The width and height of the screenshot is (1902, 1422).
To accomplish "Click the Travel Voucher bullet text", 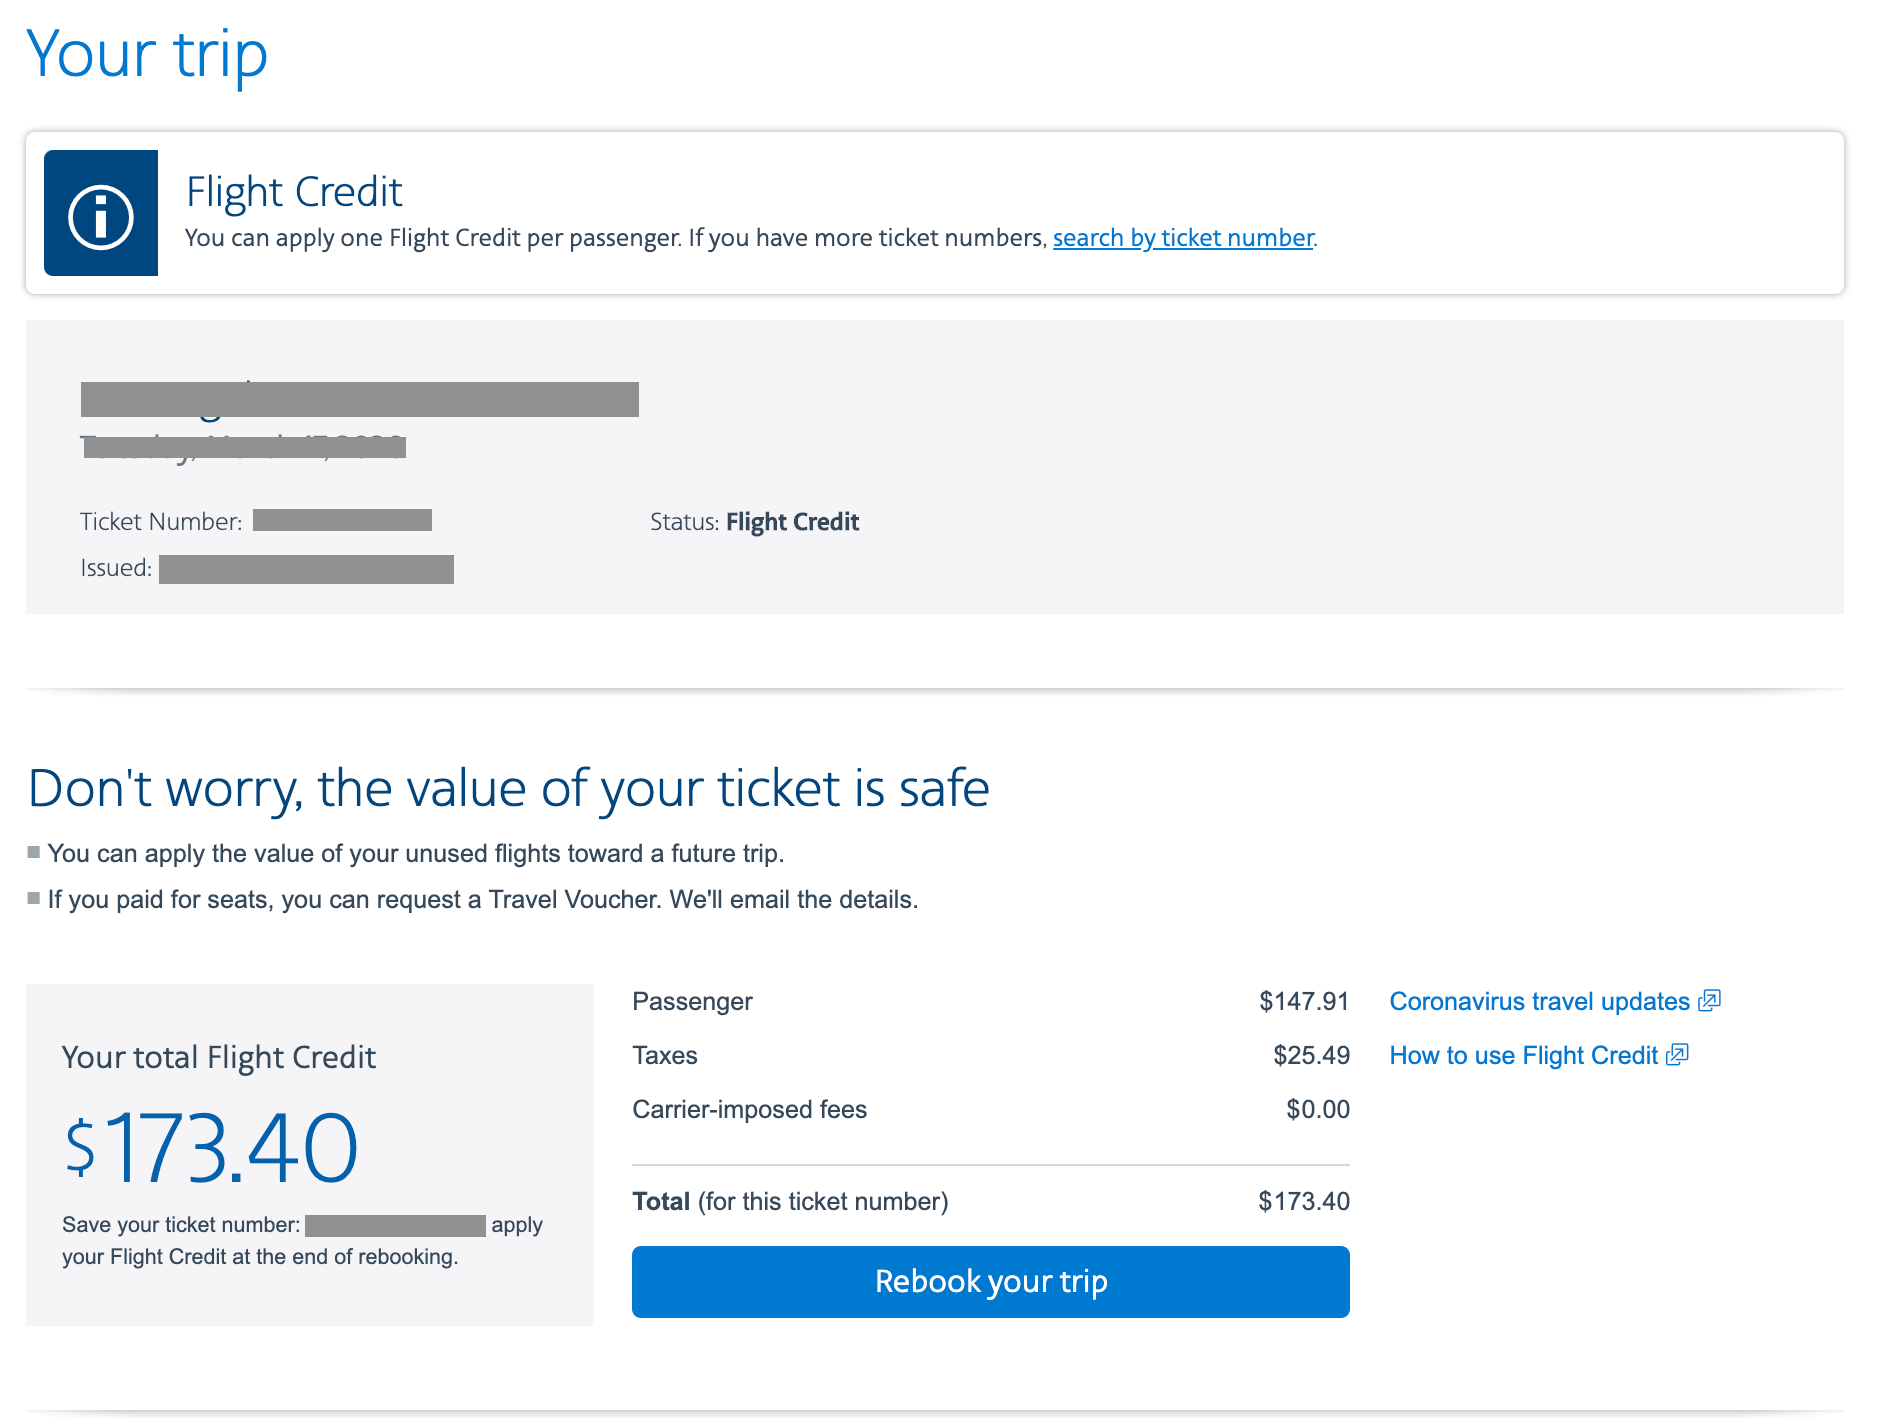I will point(482,900).
